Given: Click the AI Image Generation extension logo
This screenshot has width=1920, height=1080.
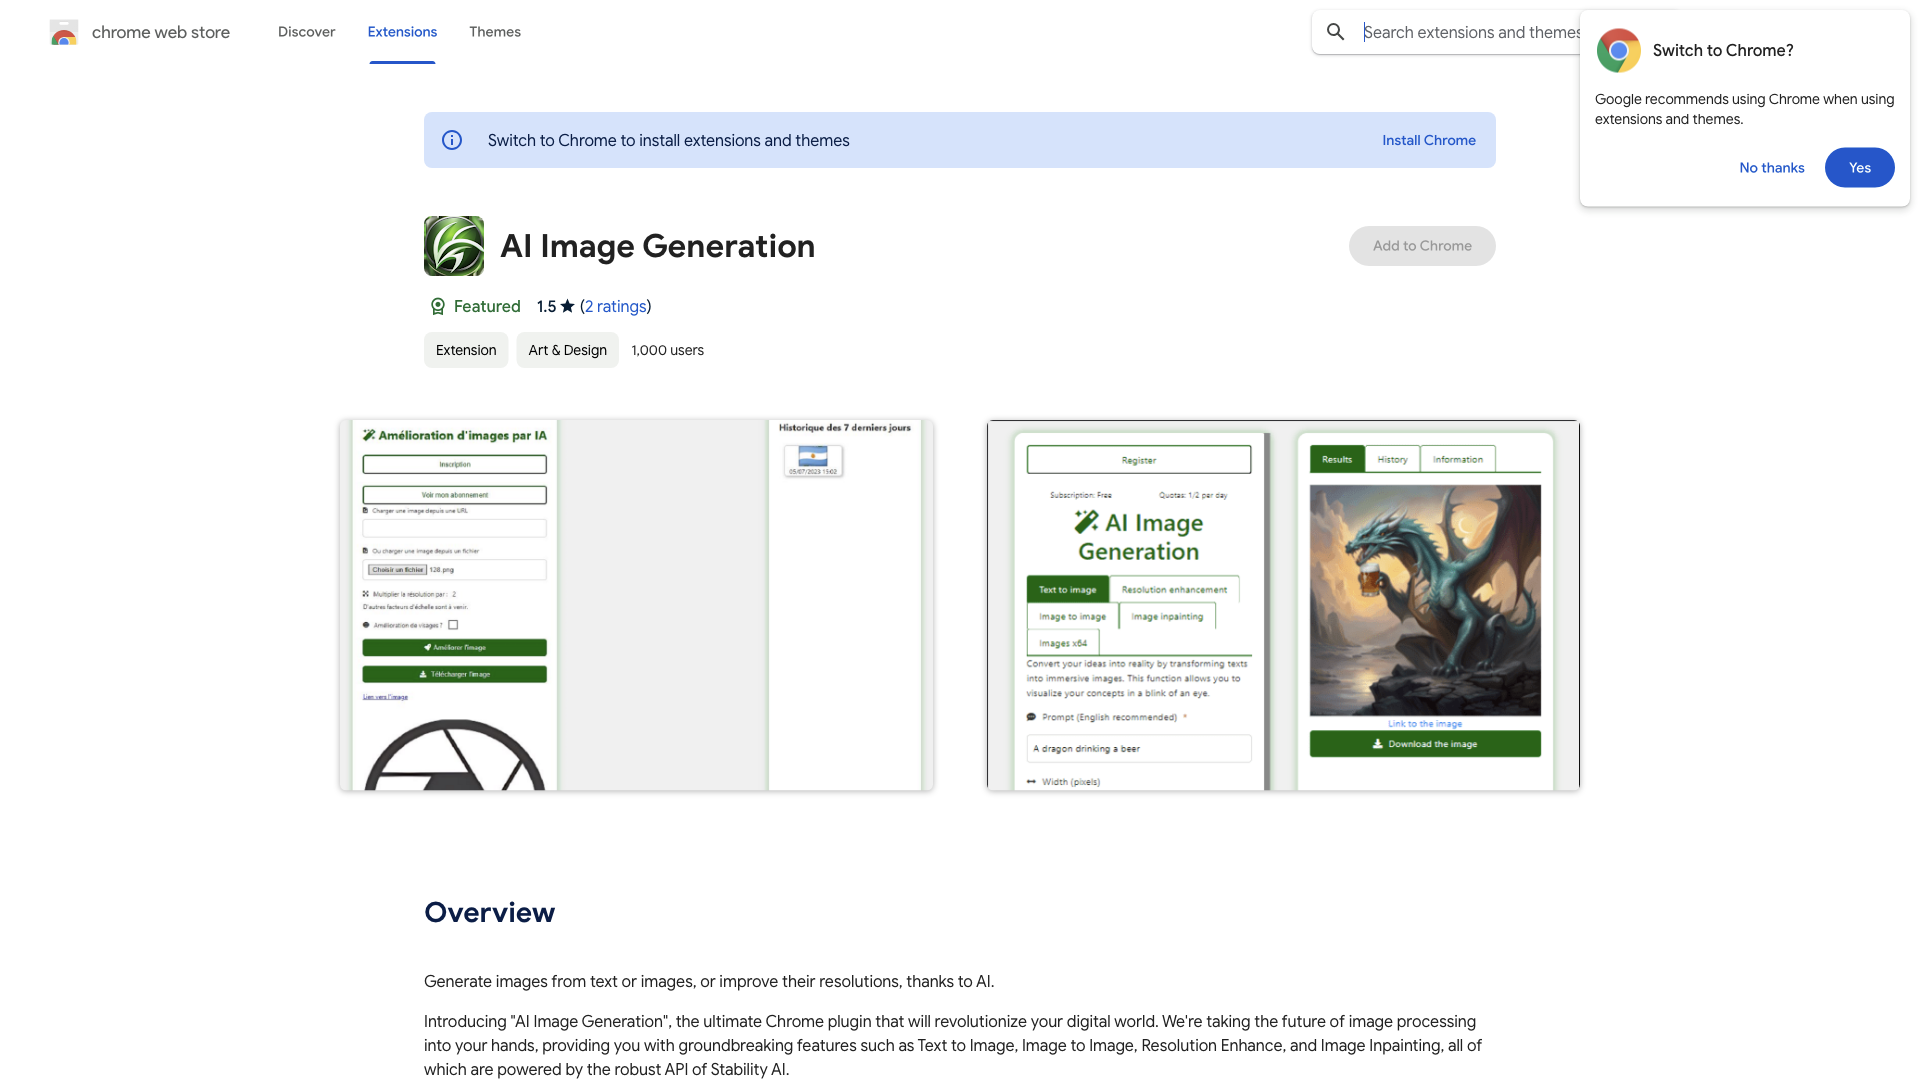Looking at the screenshot, I should click(x=454, y=246).
